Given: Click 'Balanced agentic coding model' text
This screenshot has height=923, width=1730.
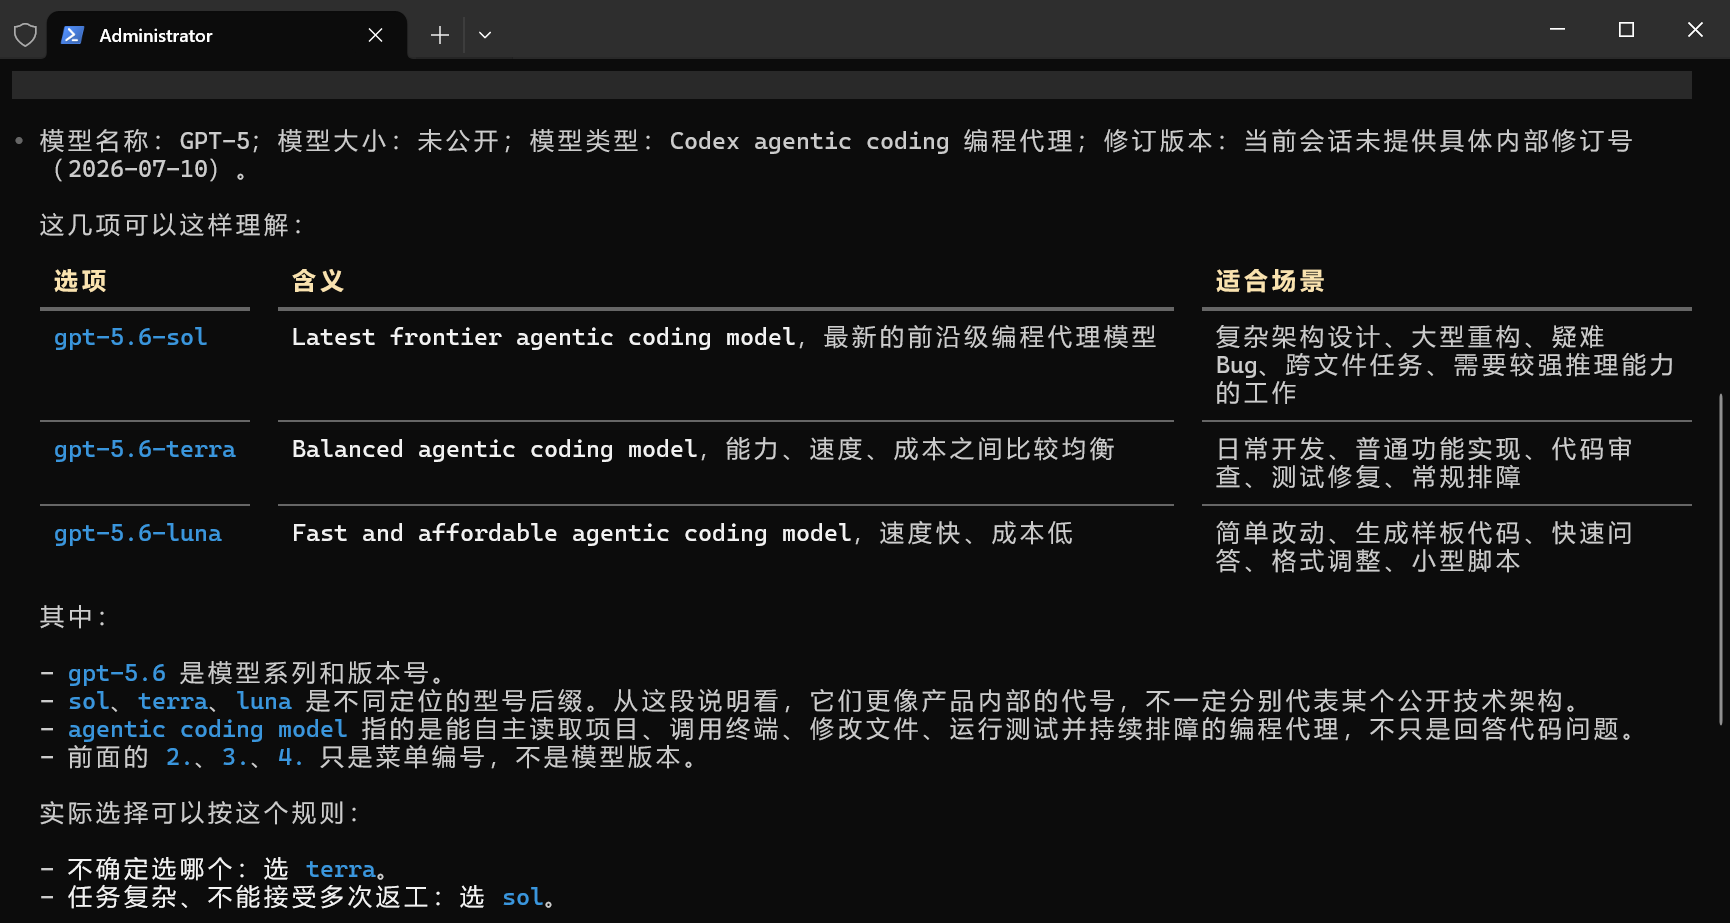Looking at the screenshot, I should (495, 449).
